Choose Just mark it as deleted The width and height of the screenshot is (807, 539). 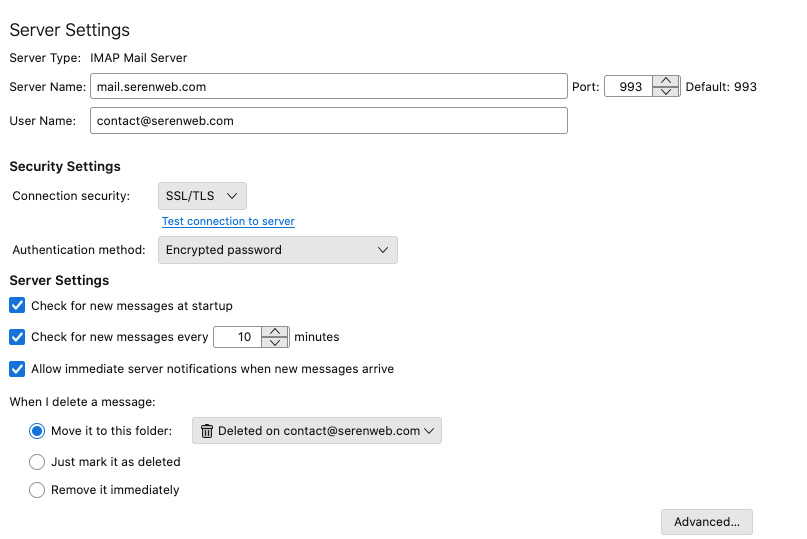point(37,462)
